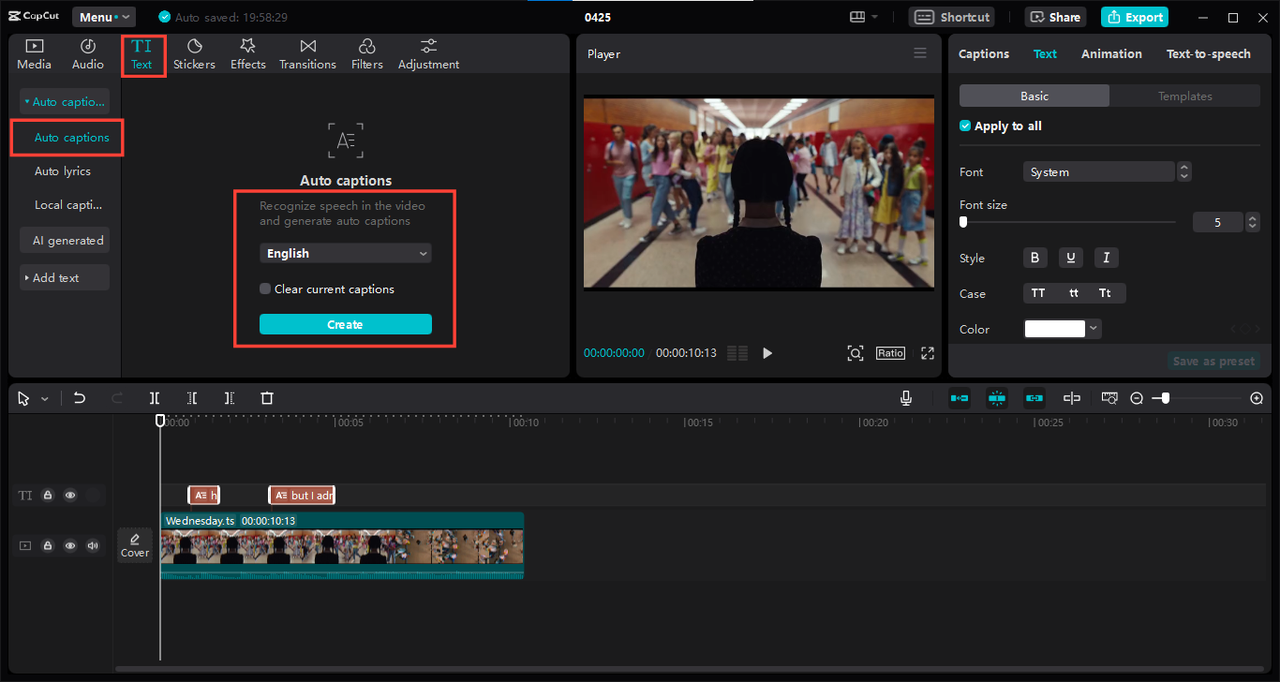Select the "but I adr" caption clip
This screenshot has height=682, width=1280.
pyautogui.click(x=302, y=495)
